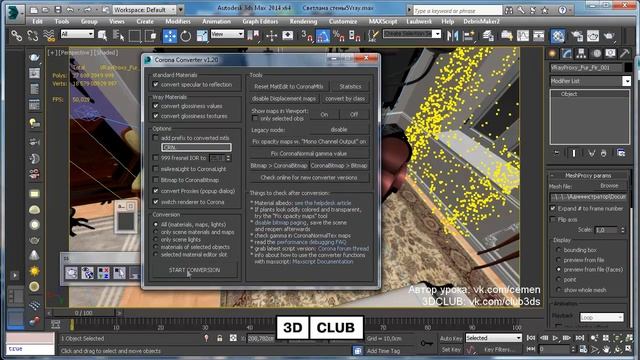This screenshot has height=360, width=640.
Task: Toggle switch renderer to Corona checkbox
Action: [x=156, y=202]
